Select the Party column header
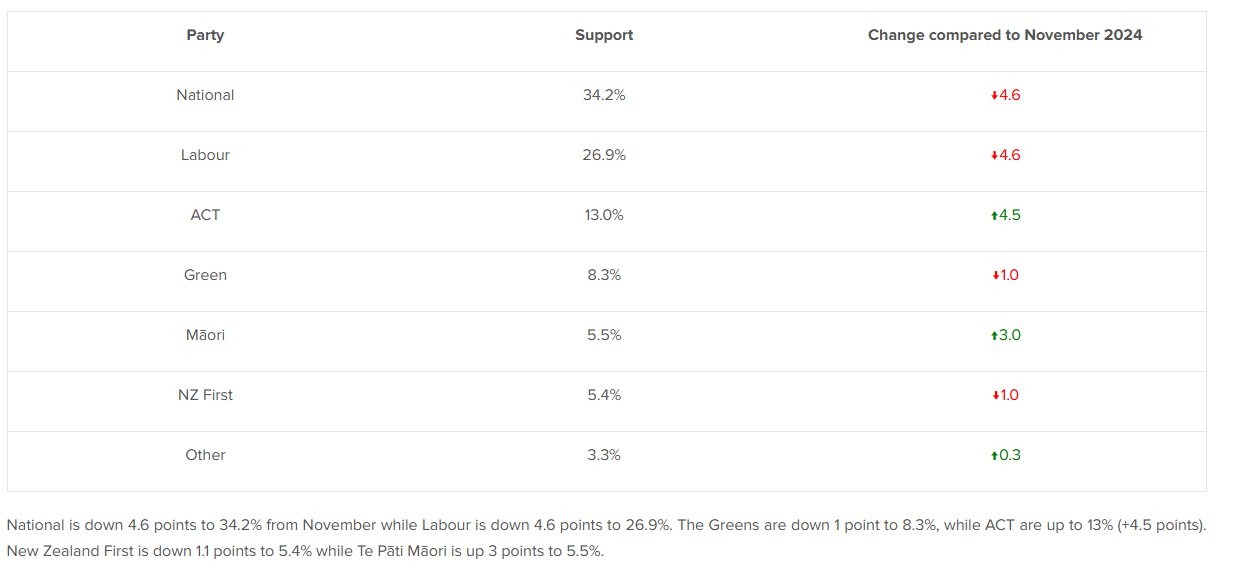This screenshot has width=1238, height=568. 205,35
